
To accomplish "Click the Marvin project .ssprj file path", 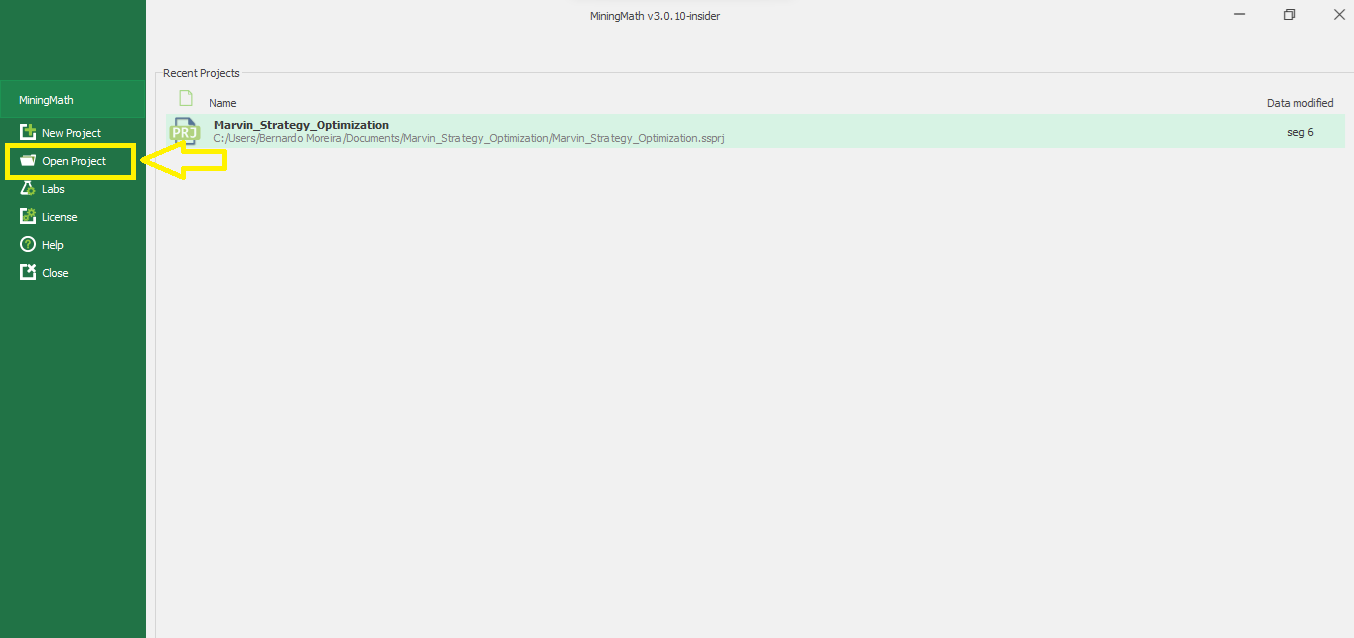I will coord(468,138).
